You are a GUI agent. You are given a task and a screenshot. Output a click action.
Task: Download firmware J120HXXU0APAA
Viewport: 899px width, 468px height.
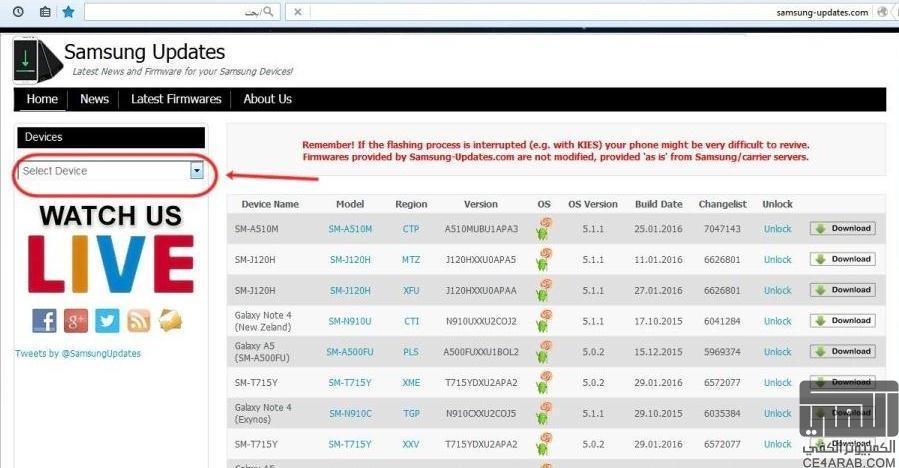tap(842, 290)
